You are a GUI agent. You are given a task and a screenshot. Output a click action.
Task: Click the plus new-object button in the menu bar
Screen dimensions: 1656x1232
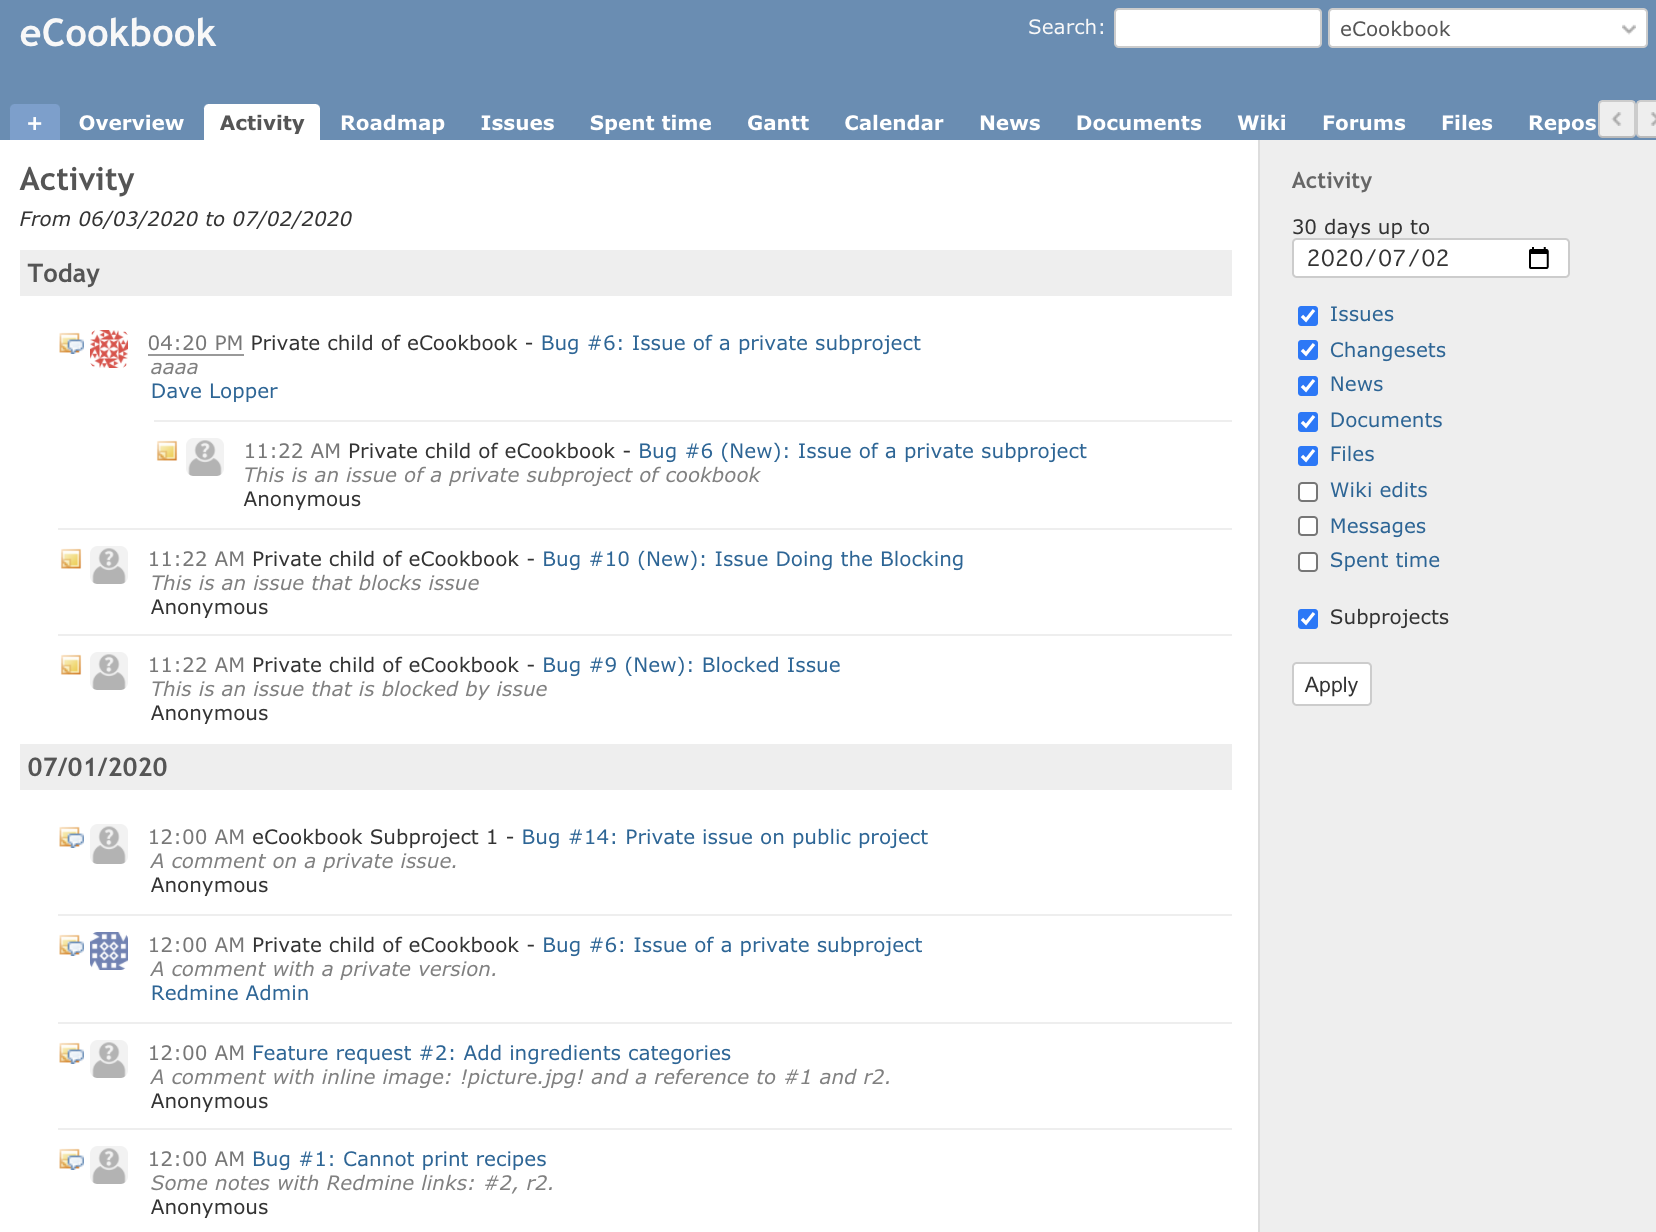(x=35, y=123)
